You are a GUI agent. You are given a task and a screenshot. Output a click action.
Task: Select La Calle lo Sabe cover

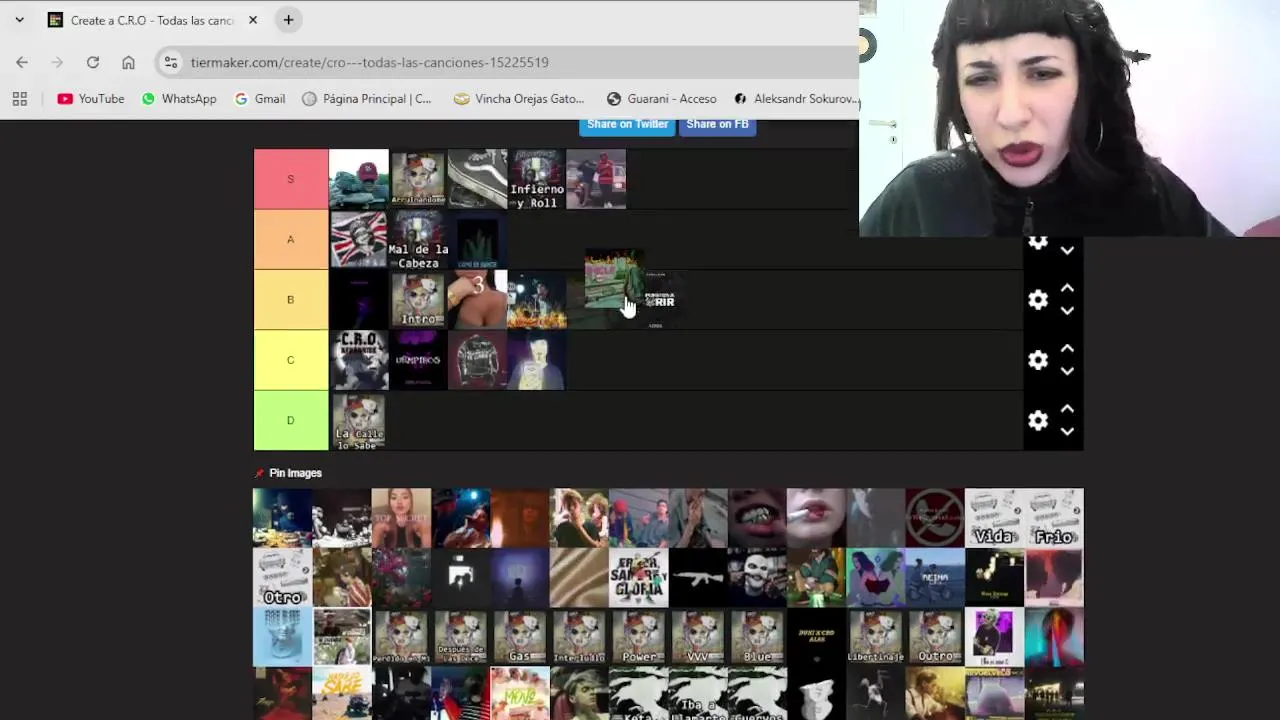(x=359, y=420)
